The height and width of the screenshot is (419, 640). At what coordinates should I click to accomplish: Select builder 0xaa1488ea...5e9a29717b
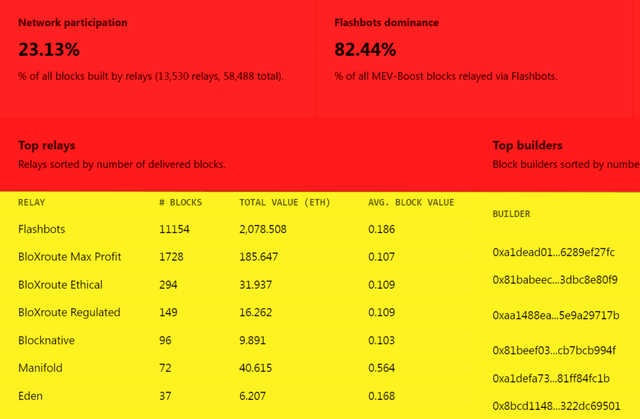tap(556, 315)
